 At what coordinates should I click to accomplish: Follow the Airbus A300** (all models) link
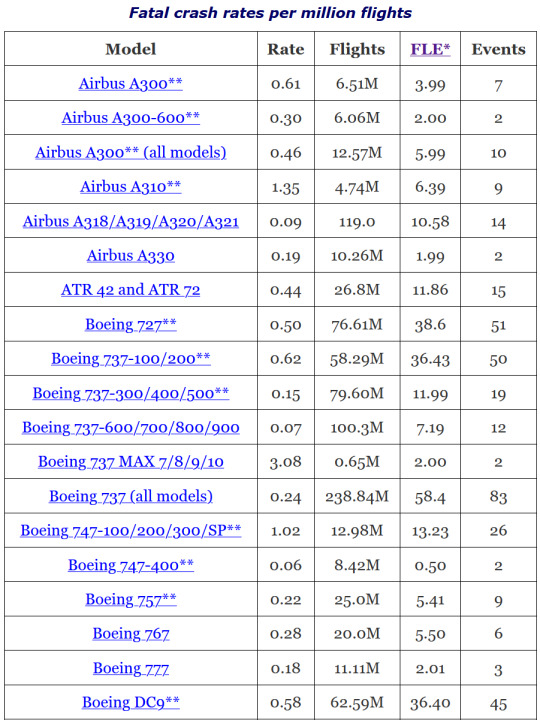(130, 152)
